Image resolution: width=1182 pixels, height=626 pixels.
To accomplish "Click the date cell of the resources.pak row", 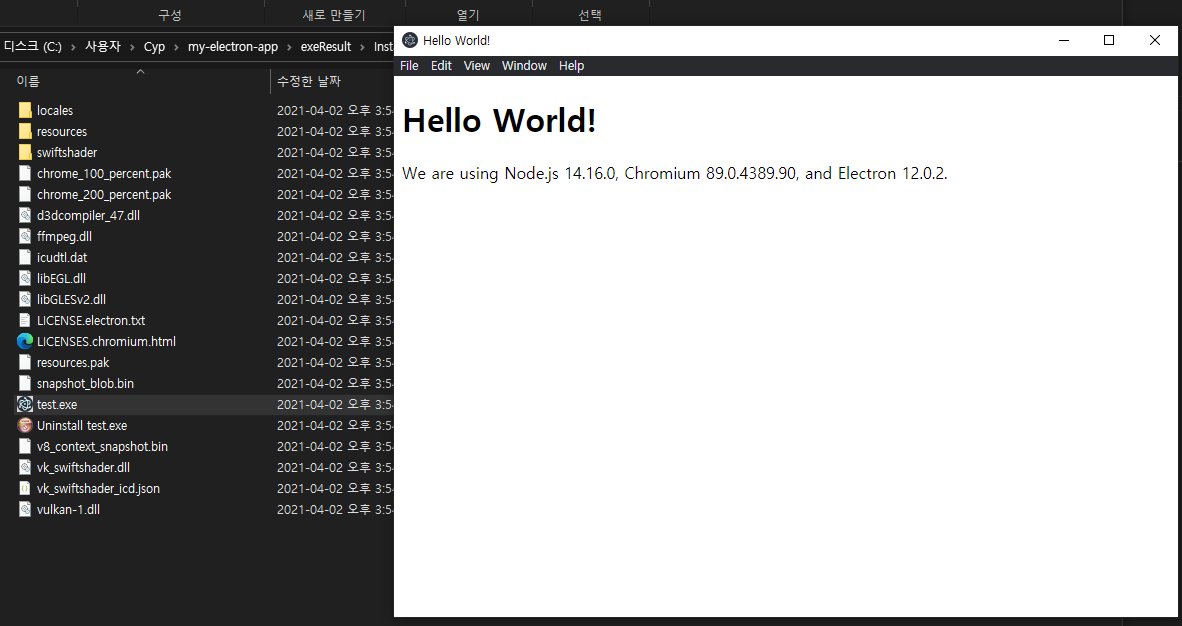I will click(x=335, y=363).
